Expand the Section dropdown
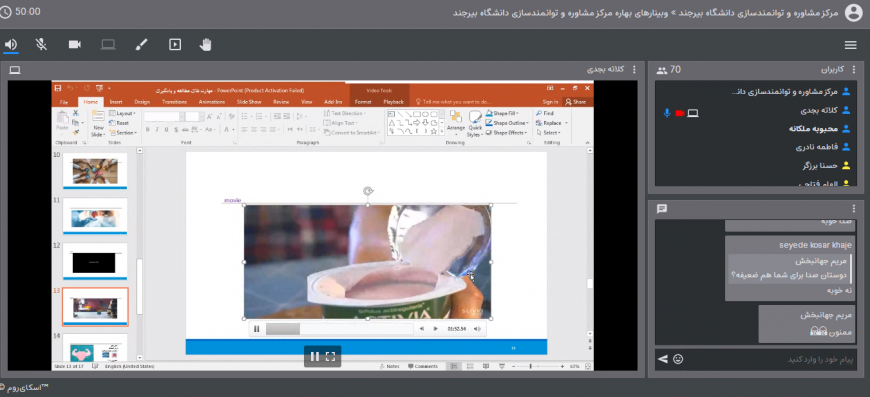Image resolution: width=870 pixels, height=397 pixels. pos(122,133)
